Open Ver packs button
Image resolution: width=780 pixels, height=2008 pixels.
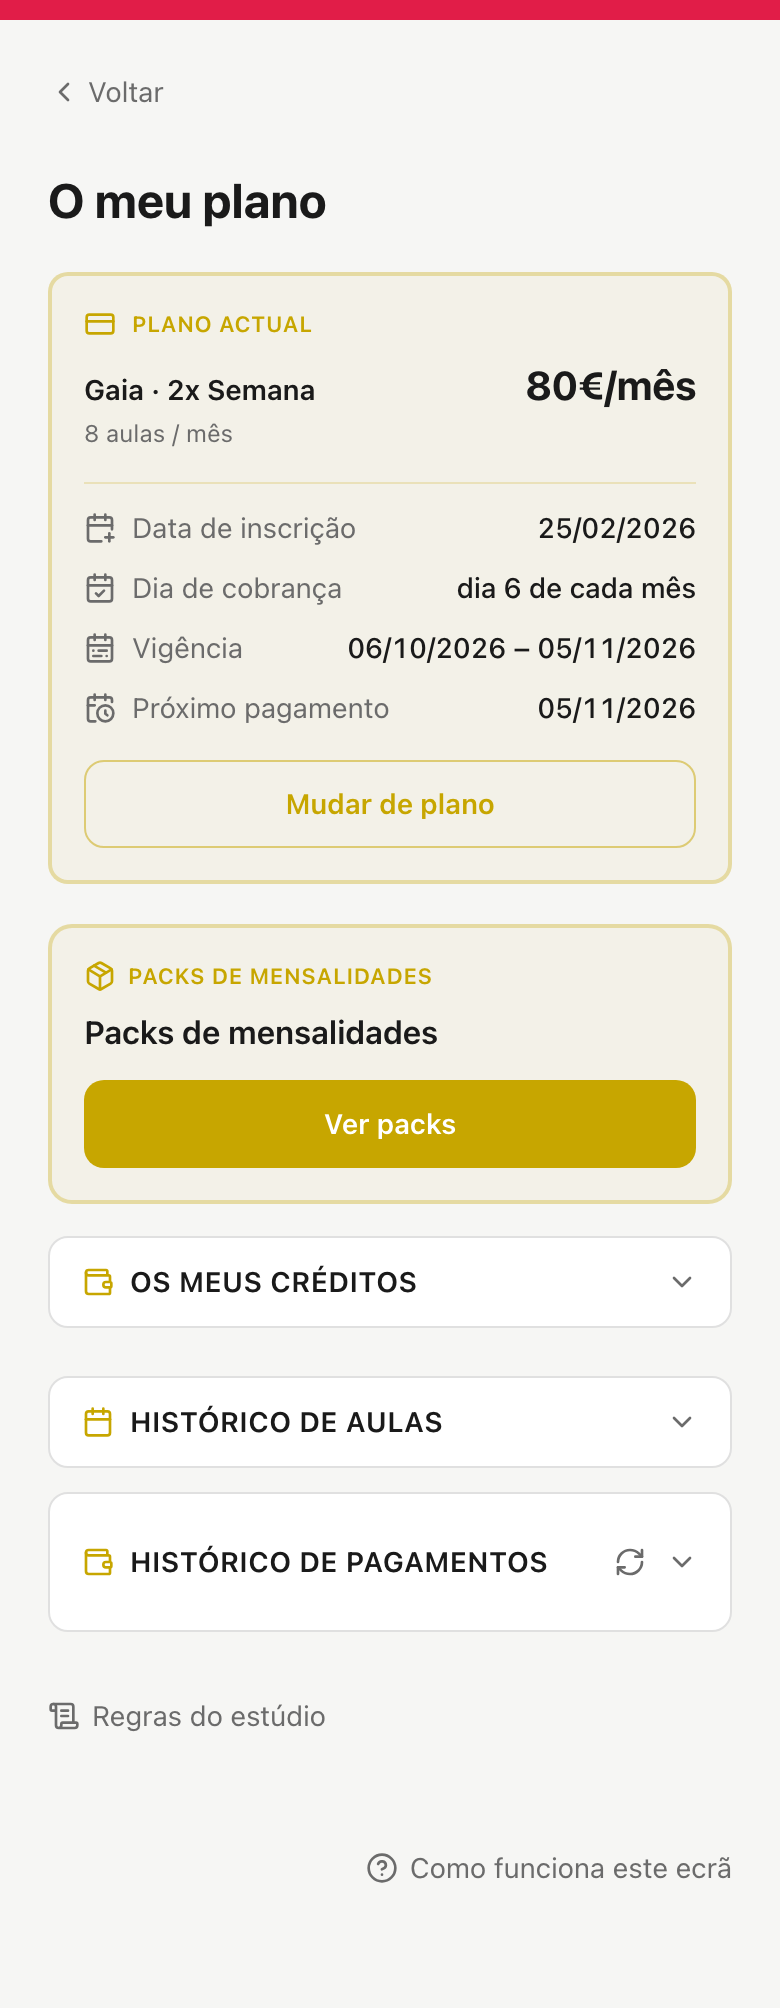[x=390, y=1124]
